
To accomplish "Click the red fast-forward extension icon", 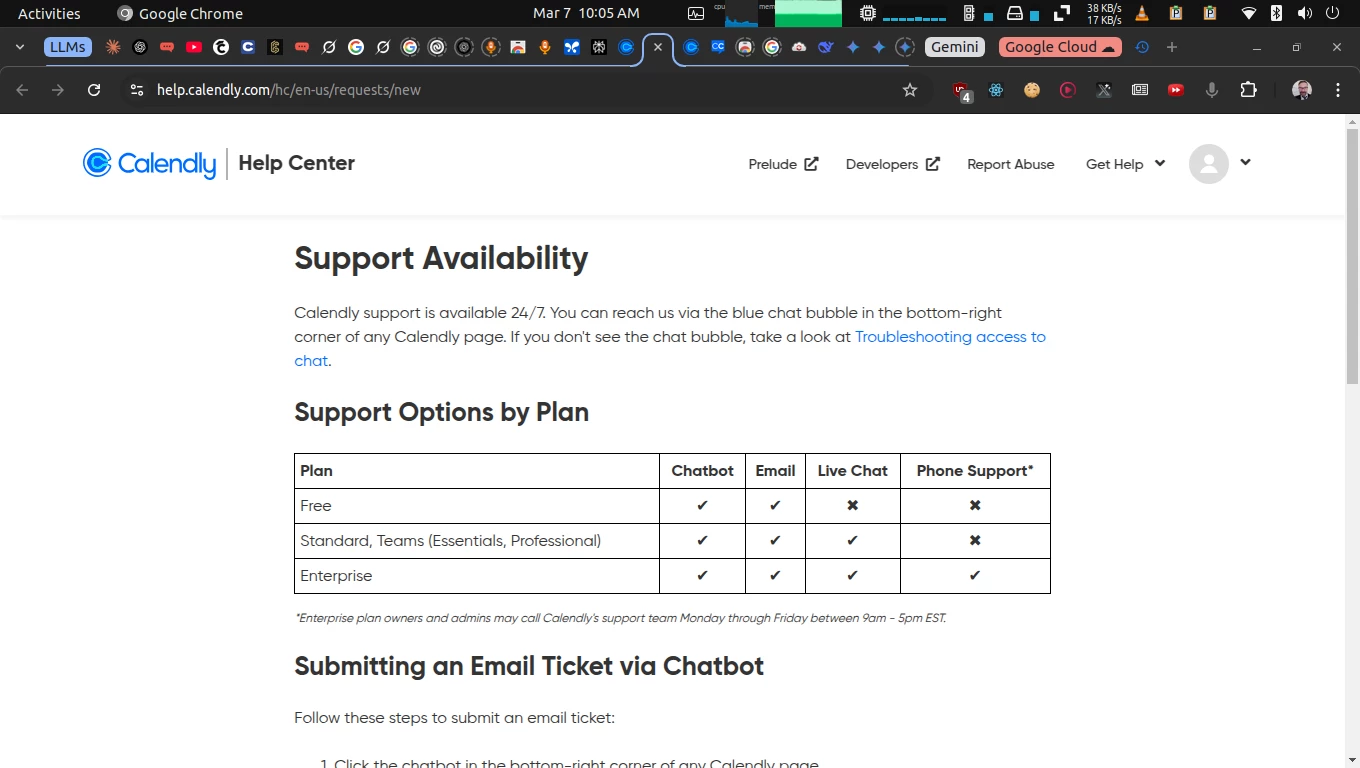I will pyautogui.click(x=1176, y=90).
